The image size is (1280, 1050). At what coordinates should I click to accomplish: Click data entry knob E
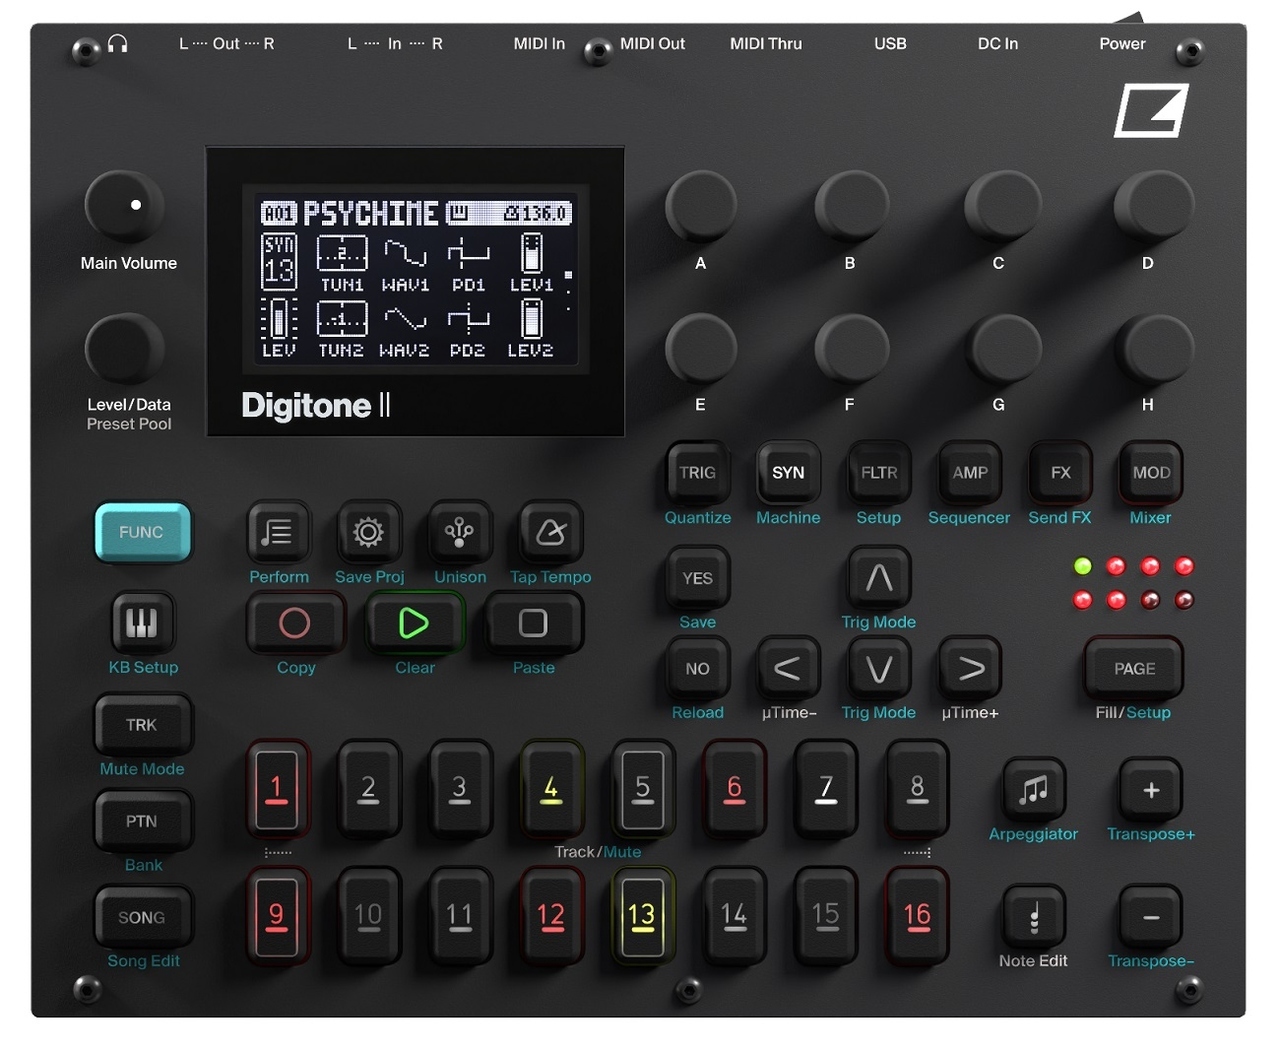coord(701,349)
